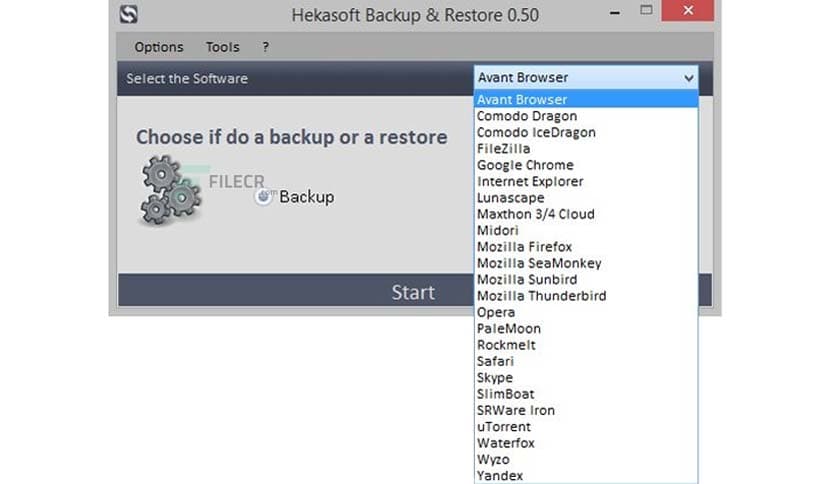Choose Avant Browser from the list
This screenshot has width=836, height=484.
point(586,99)
